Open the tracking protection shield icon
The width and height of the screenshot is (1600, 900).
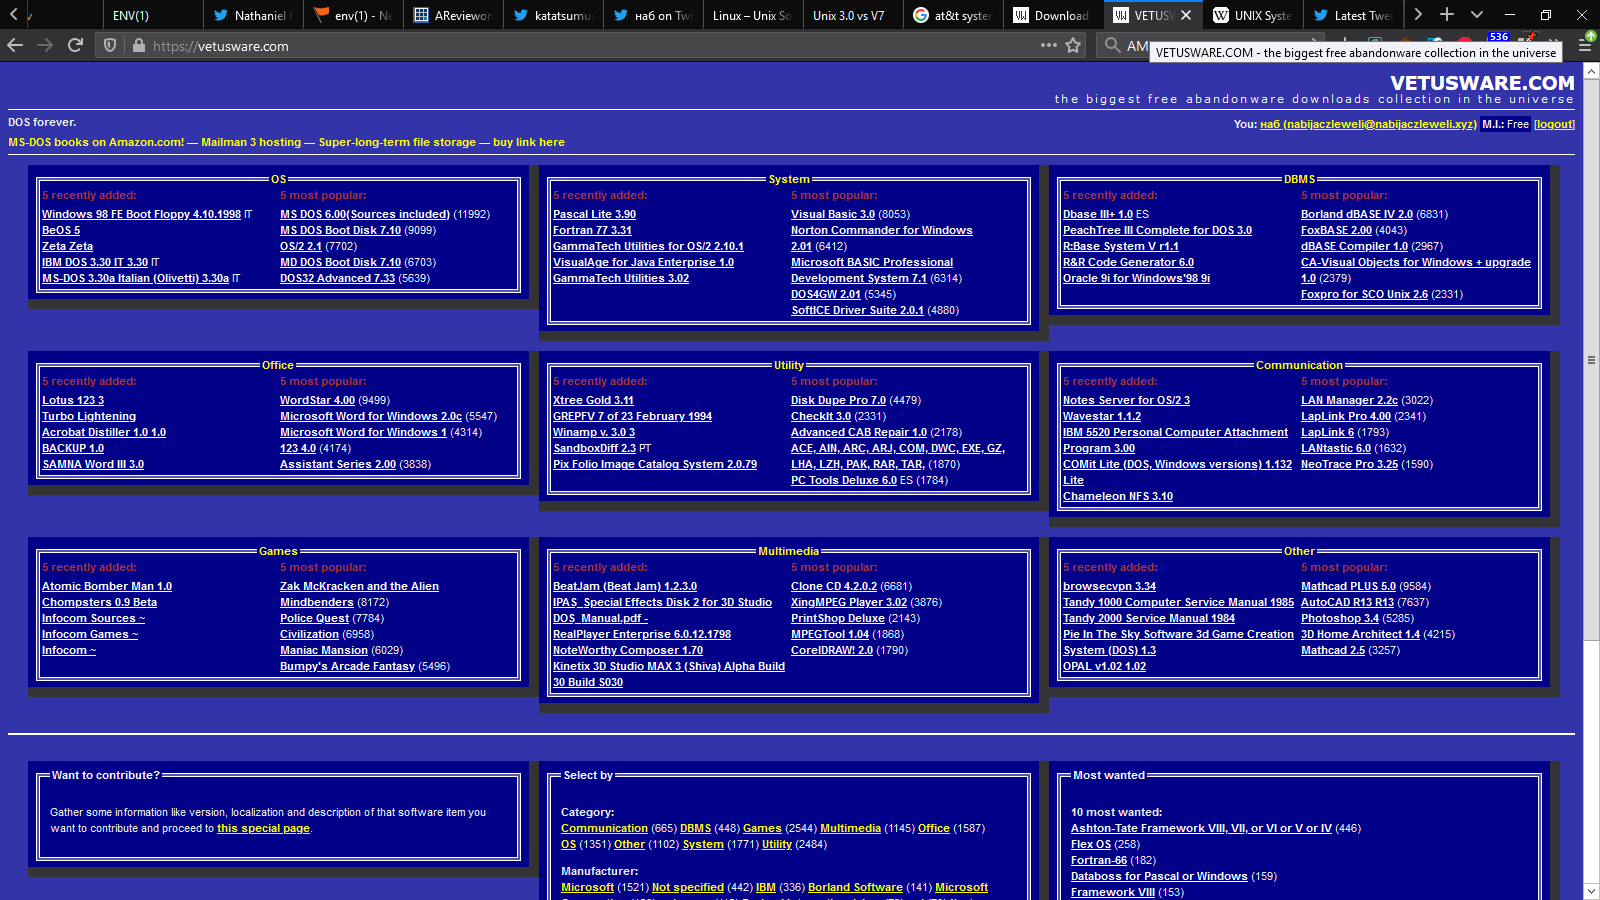(x=110, y=45)
